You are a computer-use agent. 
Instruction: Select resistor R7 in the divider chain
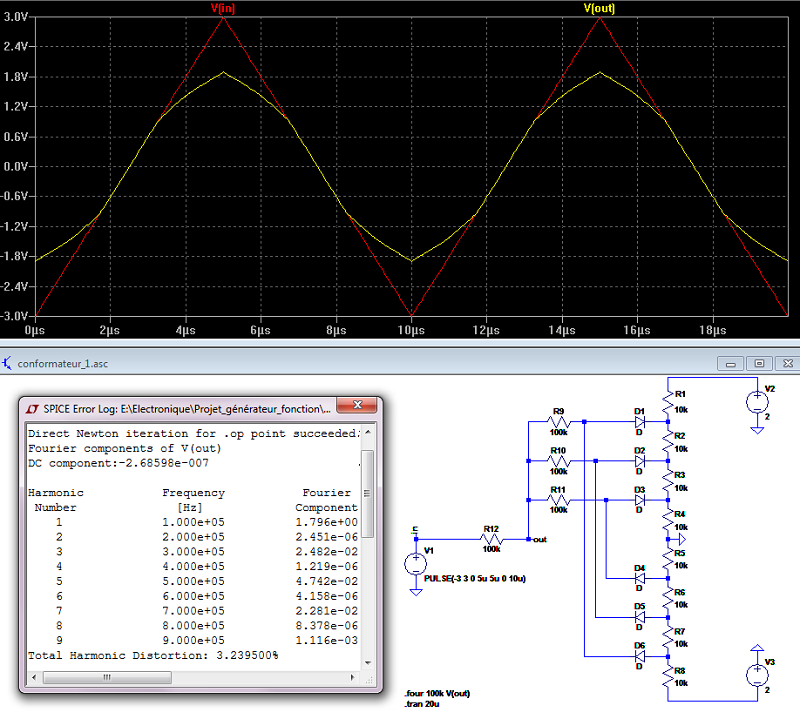[668, 637]
